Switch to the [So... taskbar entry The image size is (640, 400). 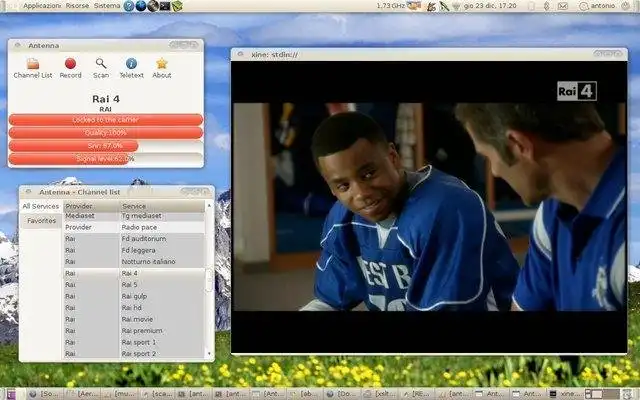(x=44, y=394)
